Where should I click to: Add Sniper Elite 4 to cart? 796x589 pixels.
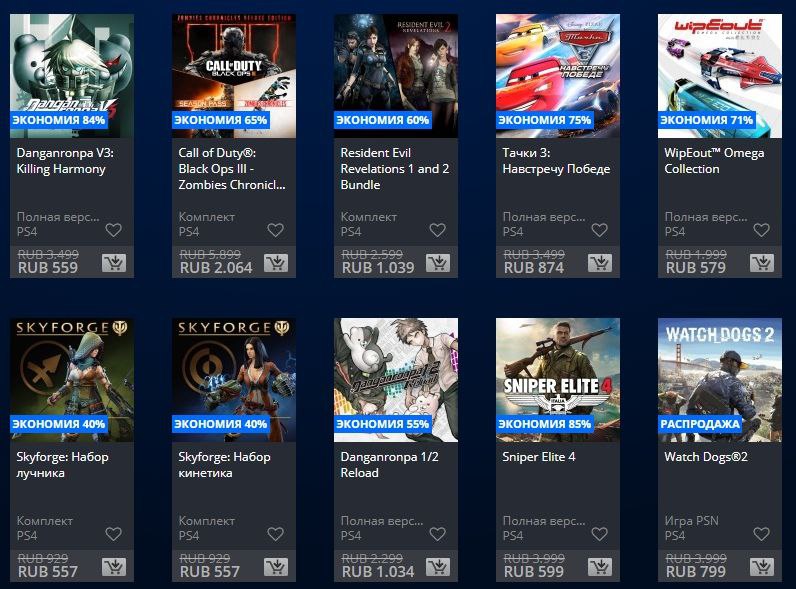pyautogui.click(x=600, y=567)
